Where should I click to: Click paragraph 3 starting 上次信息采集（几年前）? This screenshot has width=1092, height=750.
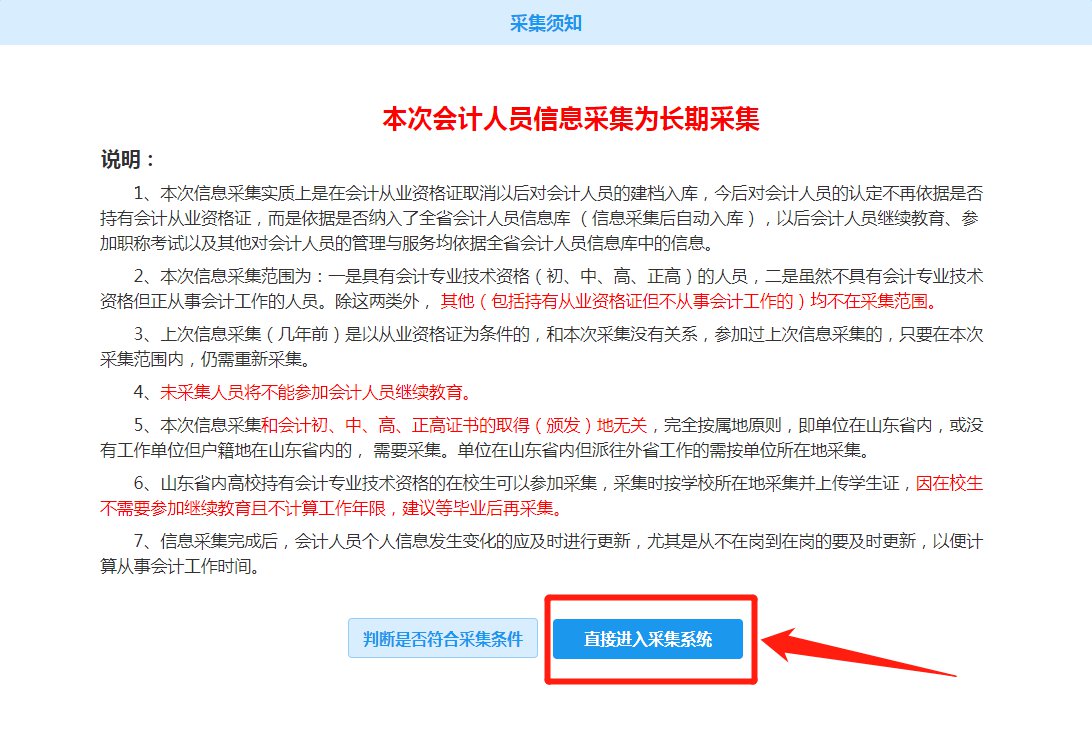(542, 346)
